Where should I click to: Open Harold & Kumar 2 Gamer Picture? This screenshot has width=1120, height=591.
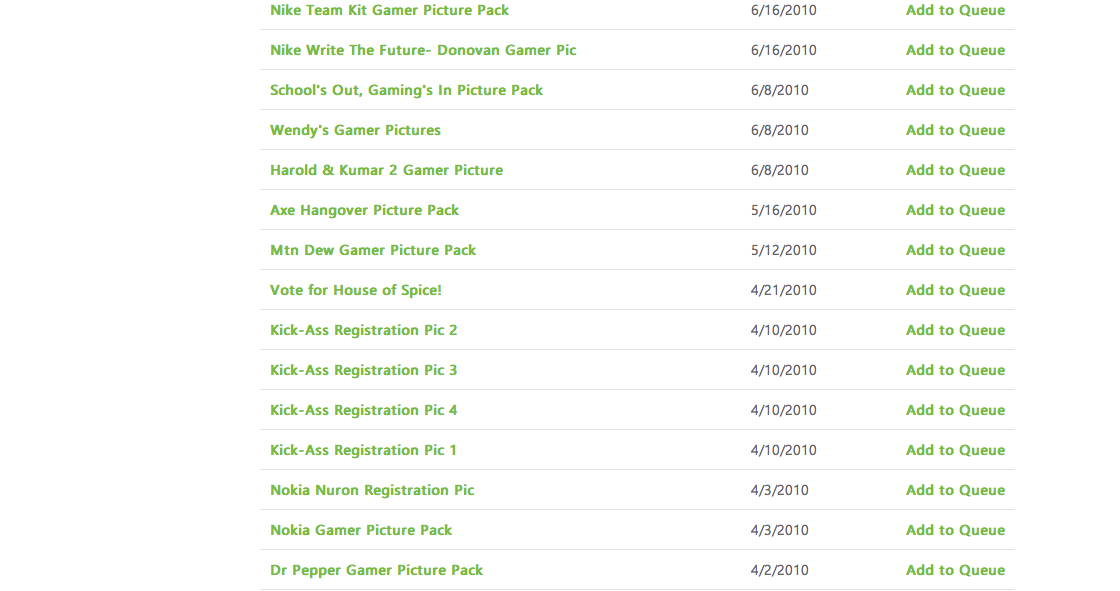tap(386, 170)
